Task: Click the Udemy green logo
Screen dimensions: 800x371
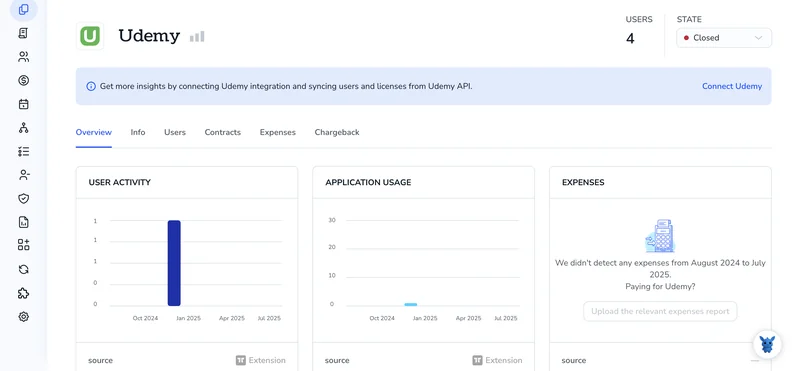Action: tap(90, 36)
